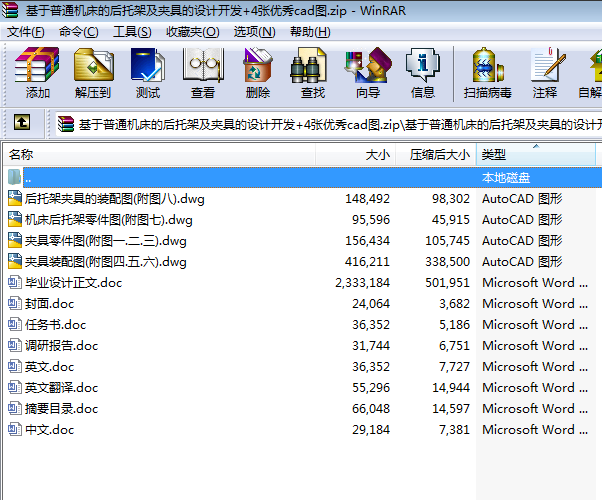Click the 测试 (Test) toolbar icon
Screen dimensions: 602x500
click(148, 65)
